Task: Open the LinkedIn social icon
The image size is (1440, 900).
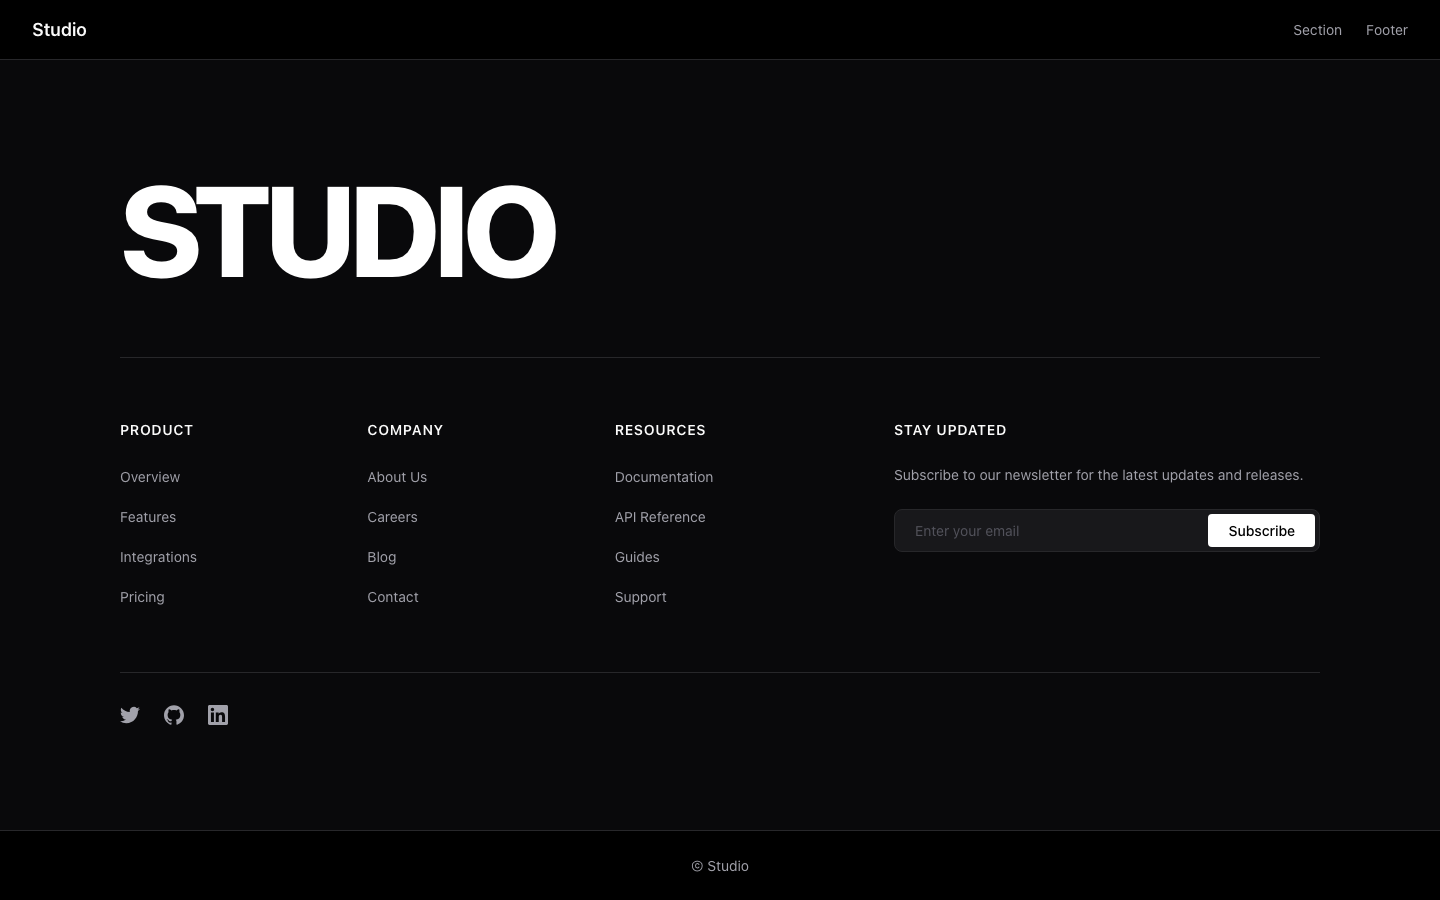Action: (x=218, y=715)
